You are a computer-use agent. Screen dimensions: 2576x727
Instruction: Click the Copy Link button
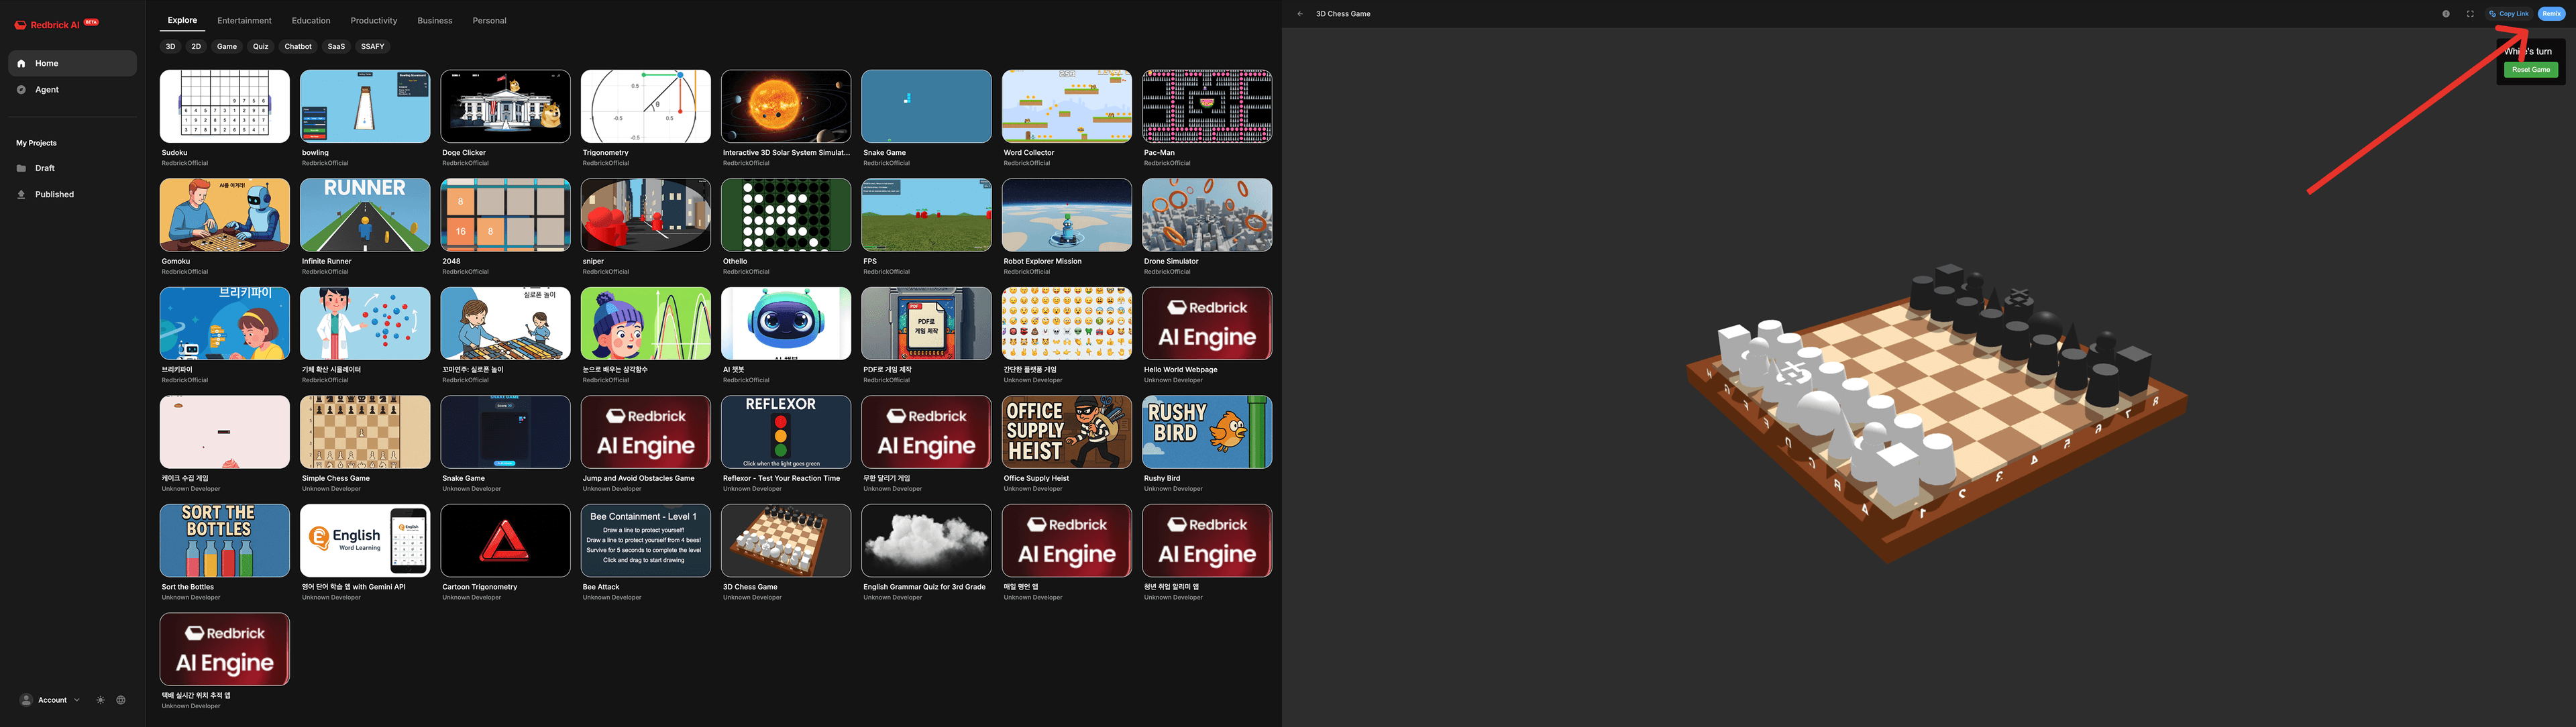(x=2509, y=14)
